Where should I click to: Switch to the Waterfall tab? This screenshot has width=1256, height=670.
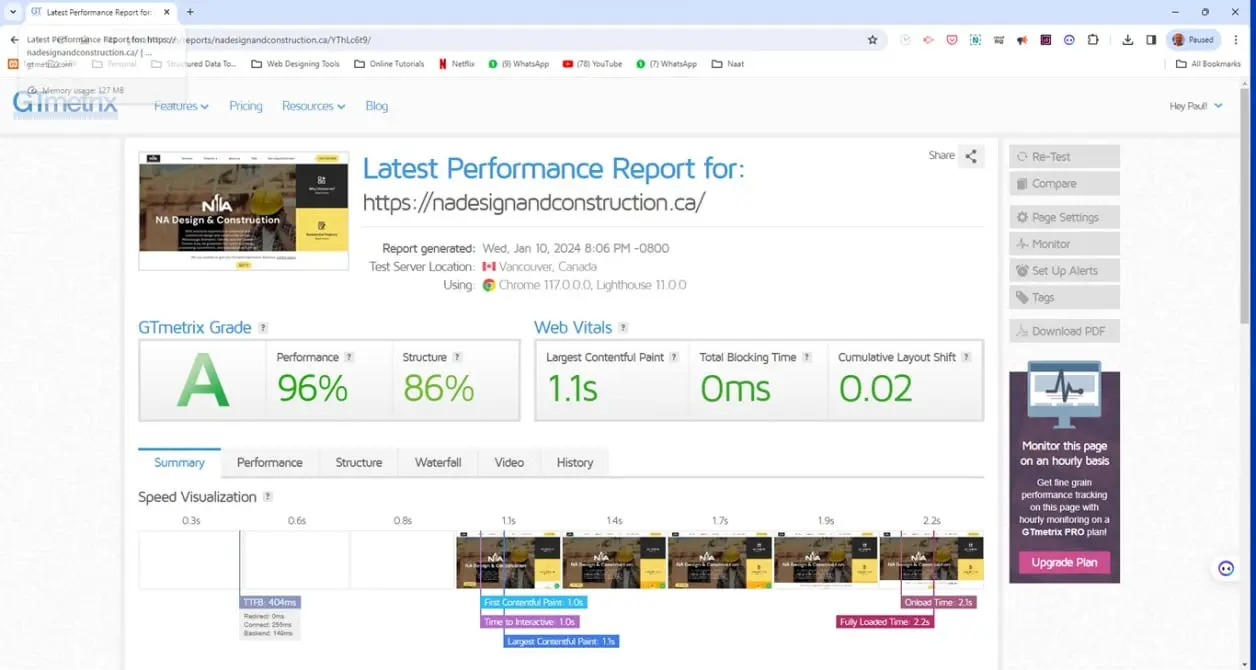click(438, 463)
